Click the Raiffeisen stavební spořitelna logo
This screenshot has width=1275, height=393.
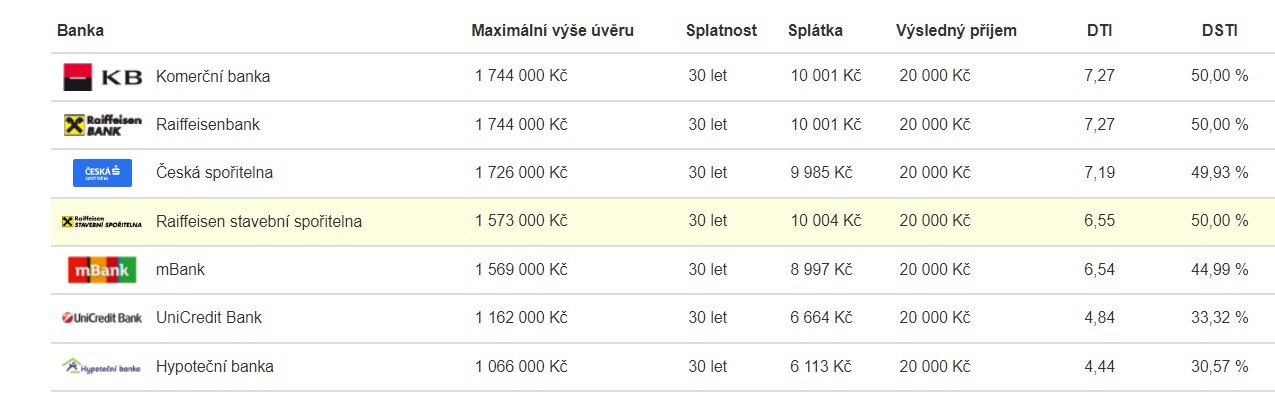102,222
